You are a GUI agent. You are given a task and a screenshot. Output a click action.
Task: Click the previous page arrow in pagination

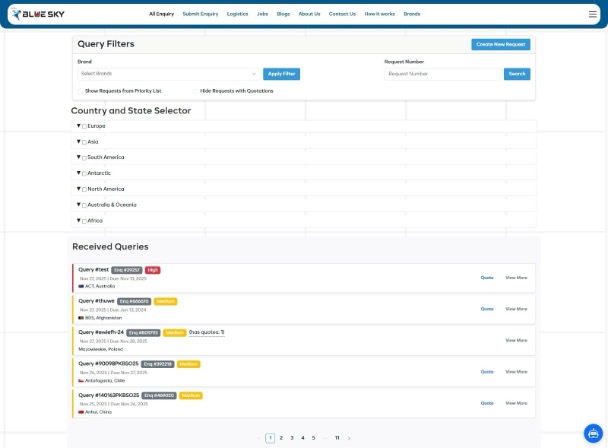click(x=260, y=438)
